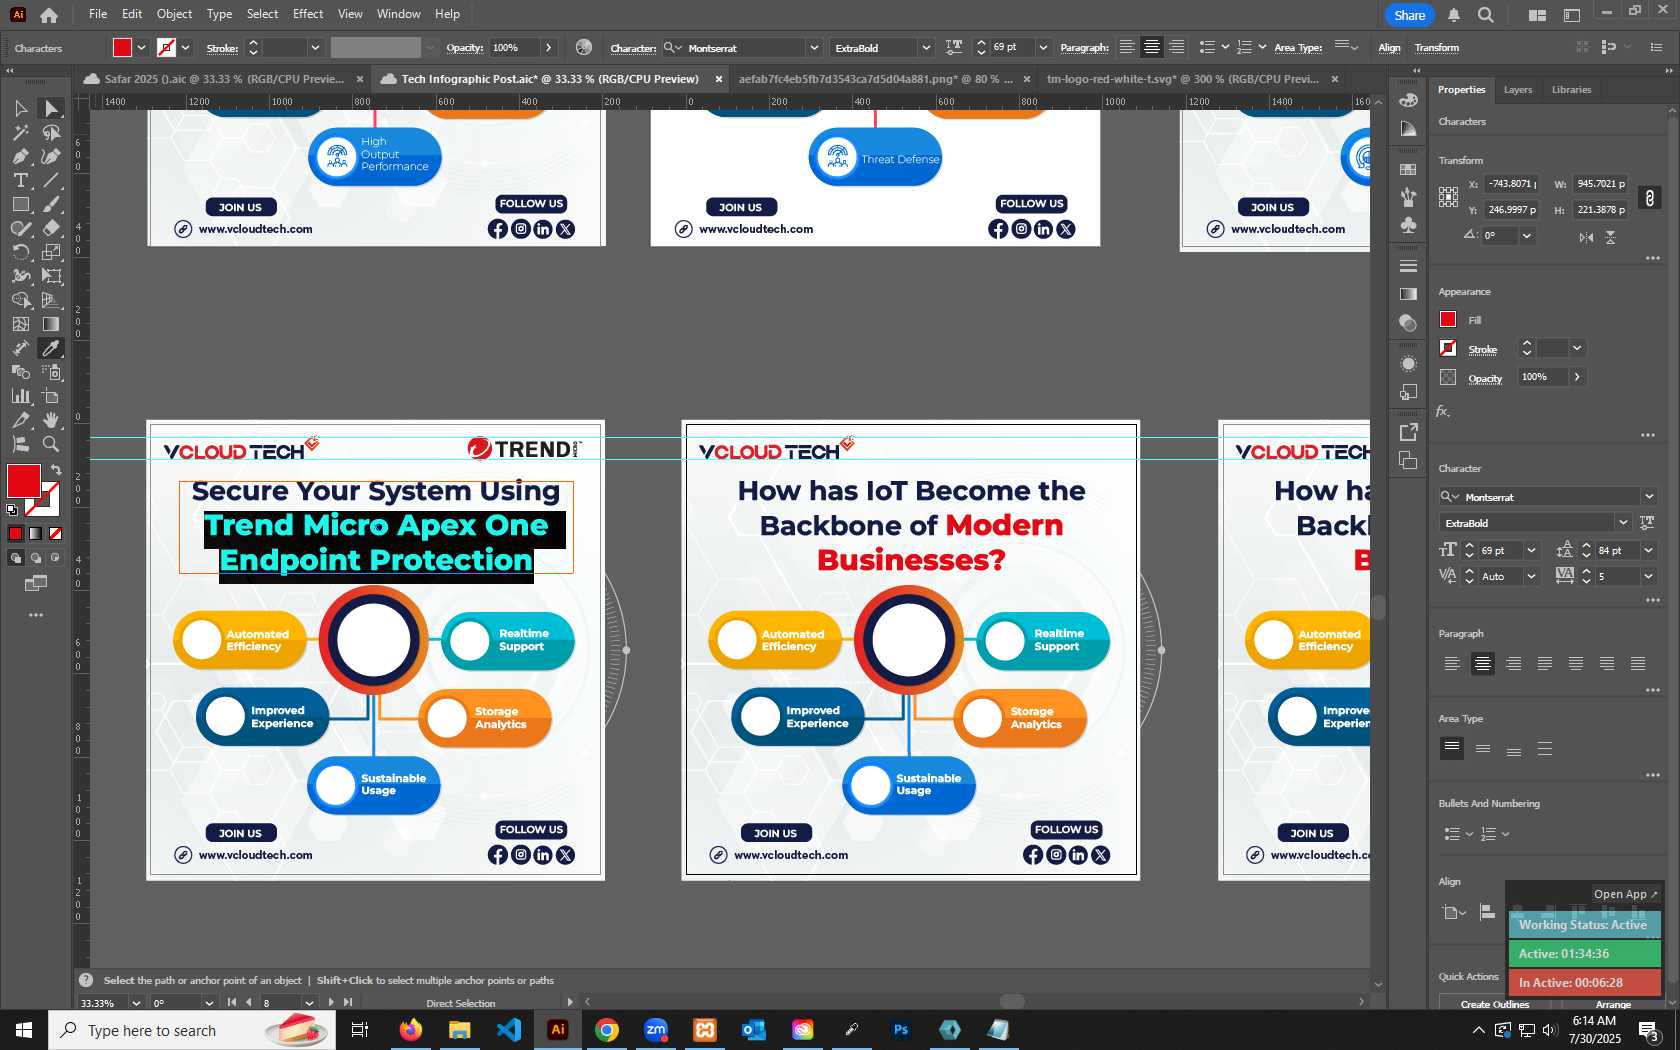The image size is (1680, 1050).
Task: Select the Lasso tool
Action: tap(51, 132)
